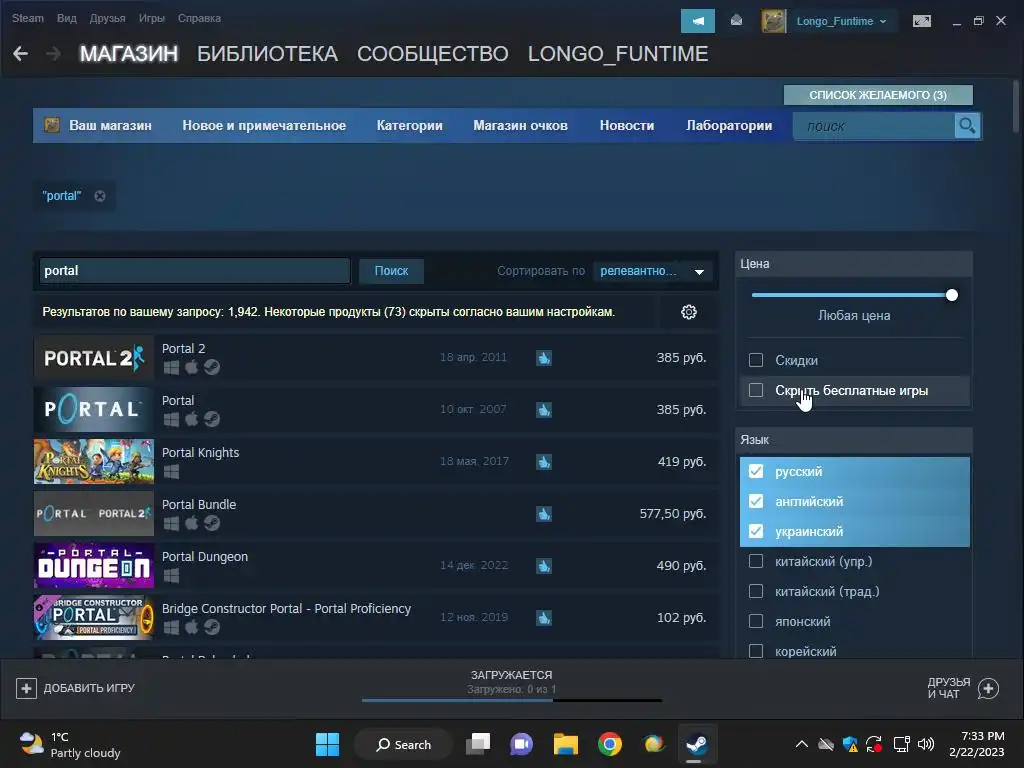Open the Игры menu
1024x768 pixels.
[x=152, y=18]
